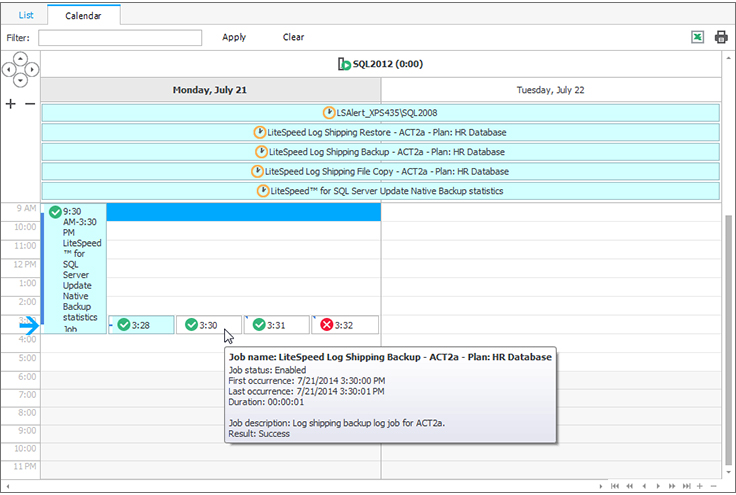The height and width of the screenshot is (495, 736).
Task: Select the Tuesday, July 22 day header
Action: [x=551, y=90]
